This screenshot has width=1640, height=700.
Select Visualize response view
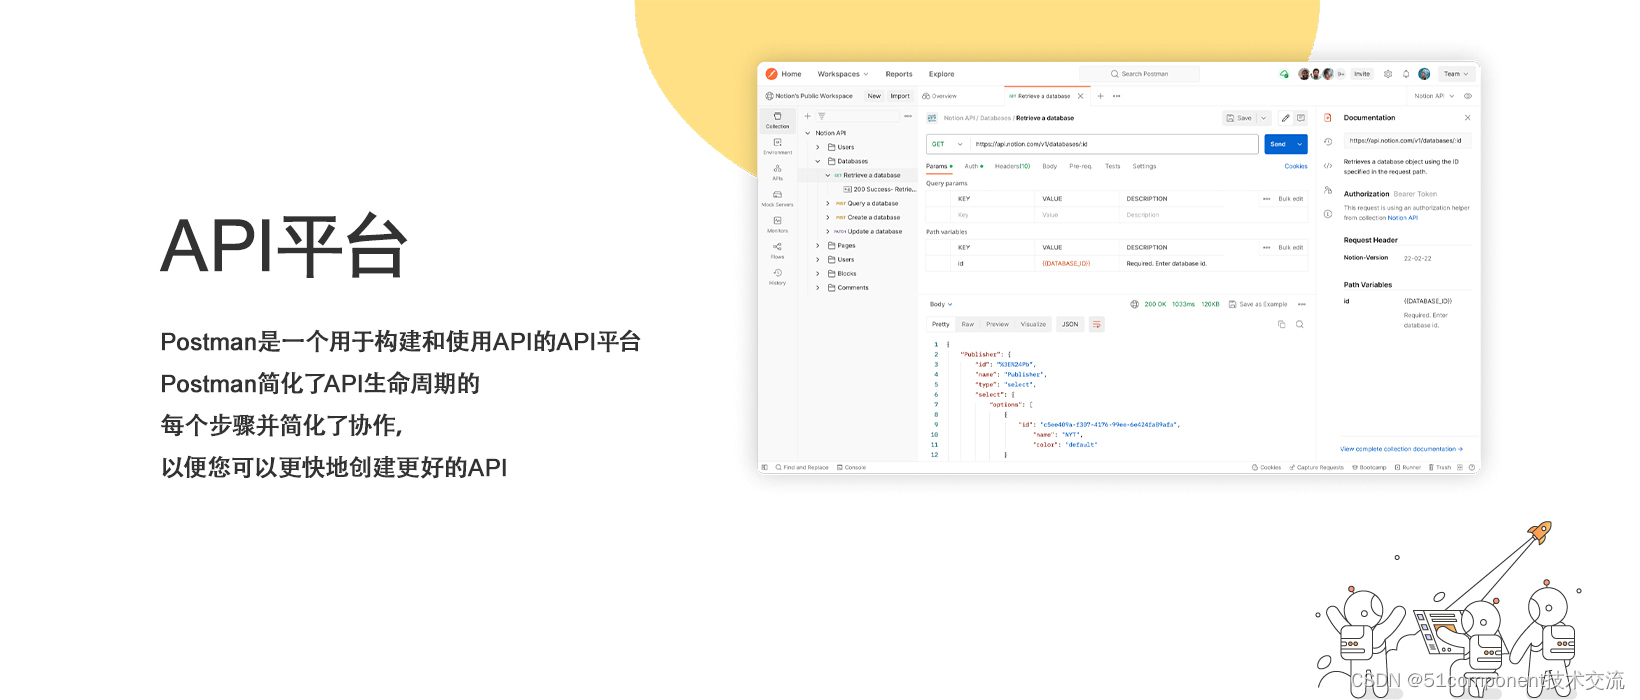click(x=1033, y=324)
